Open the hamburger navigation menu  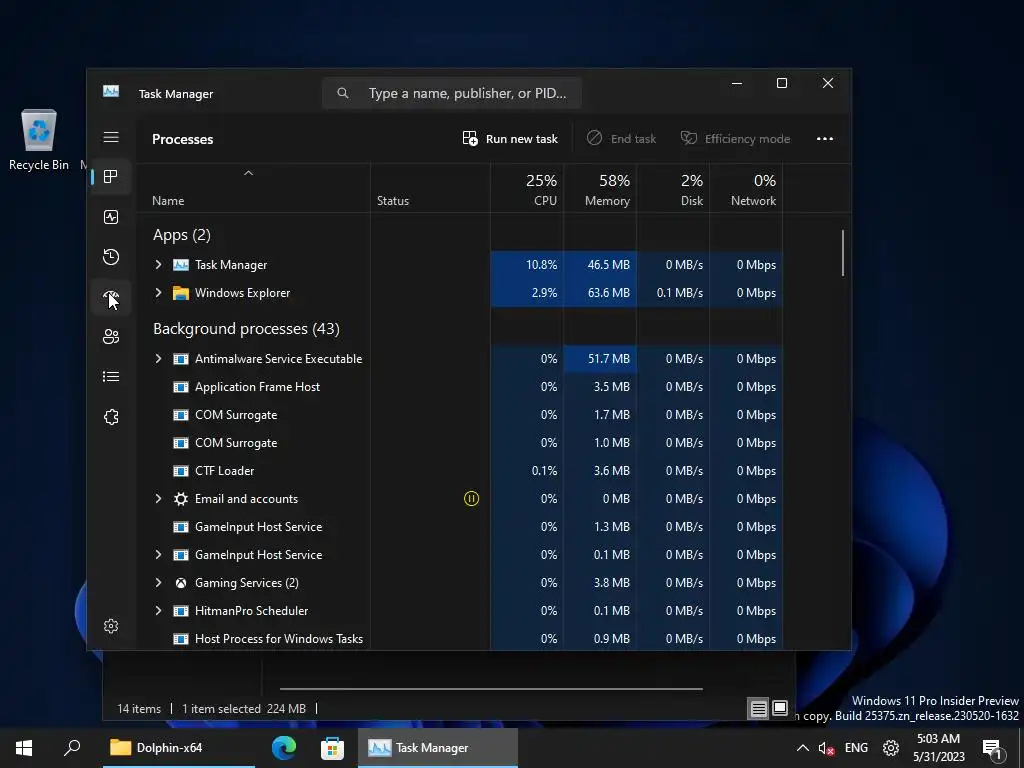click(111, 137)
